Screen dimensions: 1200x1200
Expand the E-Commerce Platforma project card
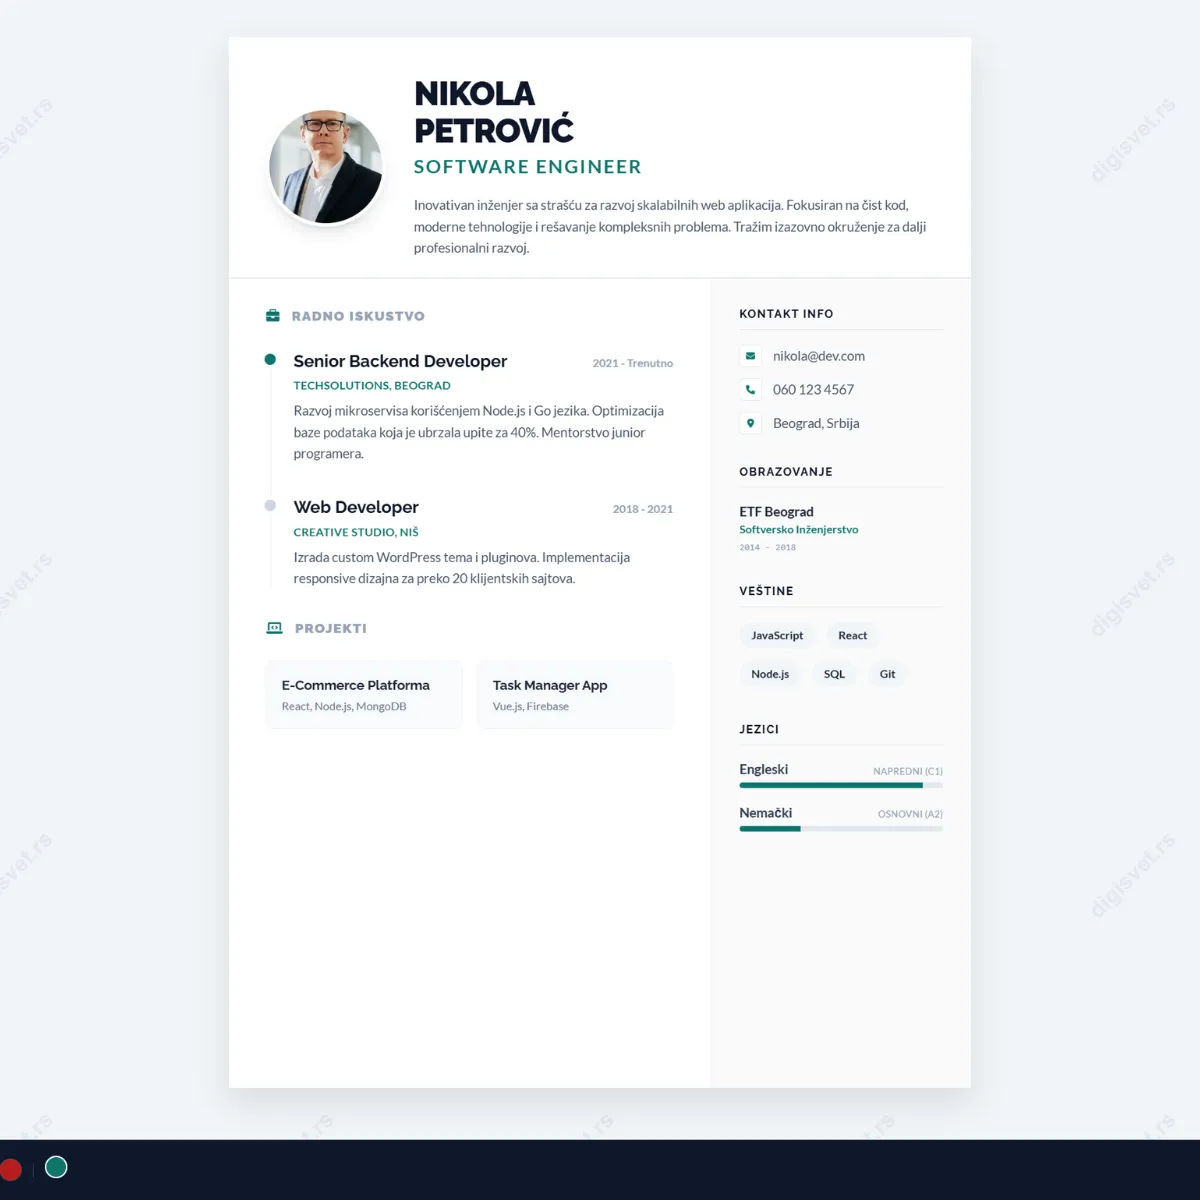coord(363,694)
